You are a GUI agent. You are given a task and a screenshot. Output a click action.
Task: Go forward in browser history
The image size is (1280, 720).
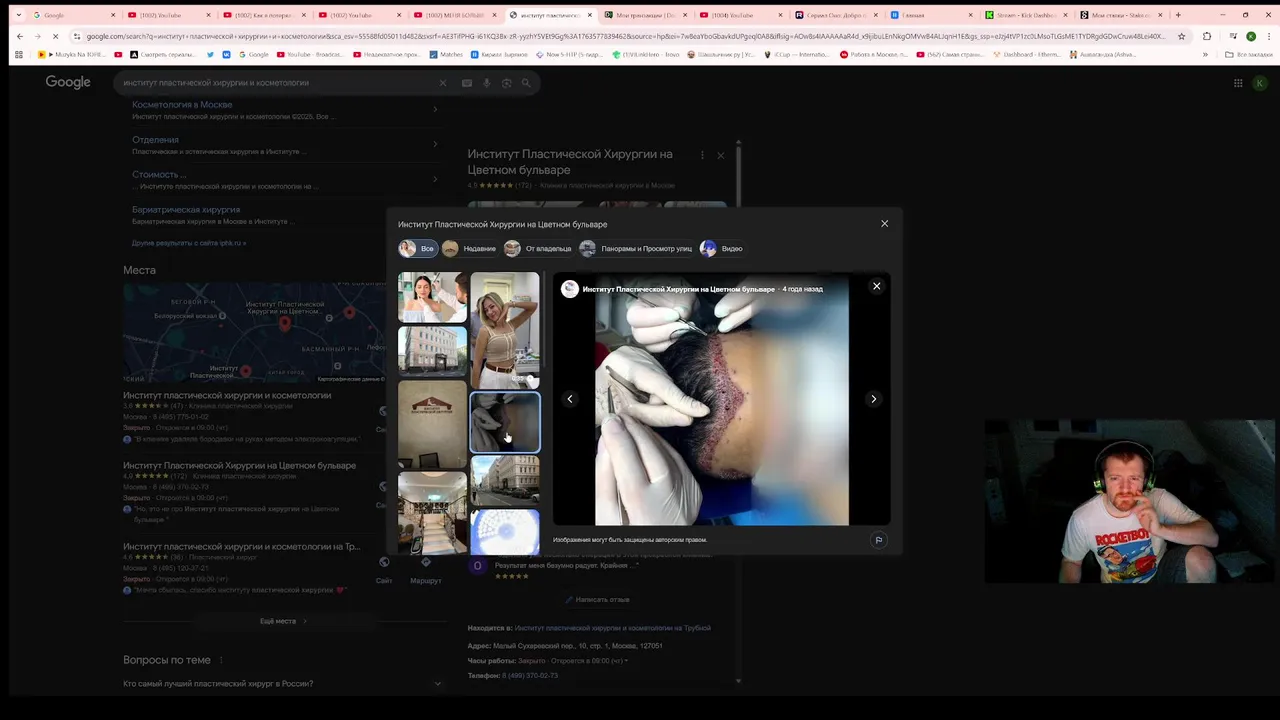click(40, 36)
